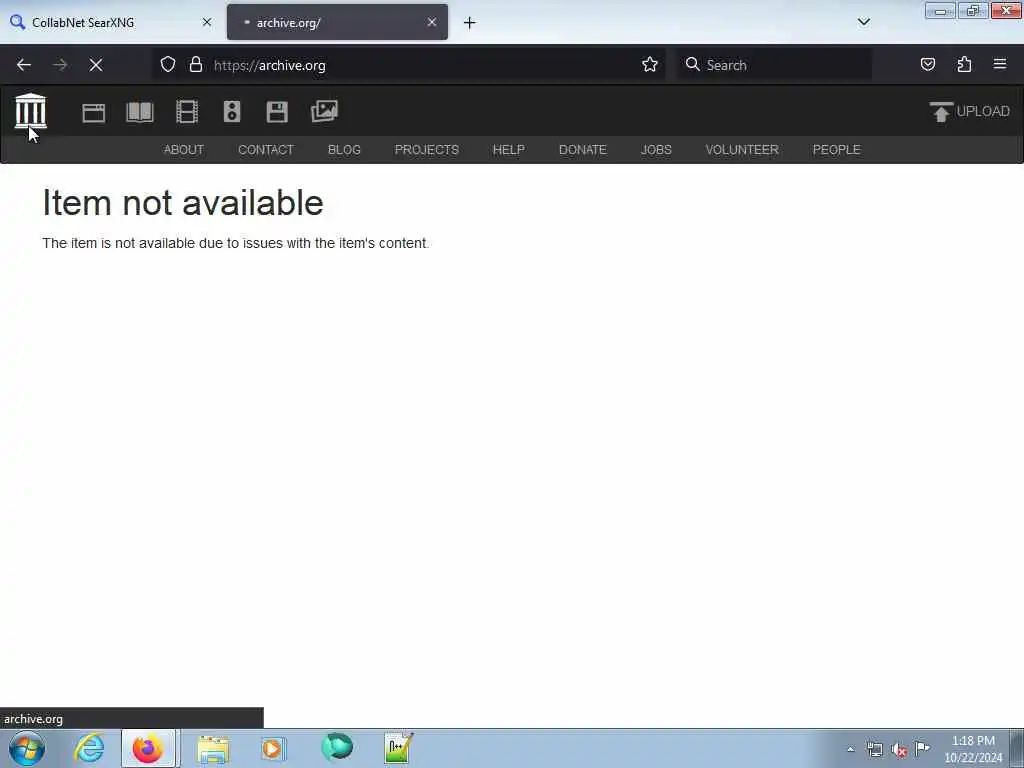Open the Images icon
The height and width of the screenshot is (768, 1024).
tap(325, 111)
